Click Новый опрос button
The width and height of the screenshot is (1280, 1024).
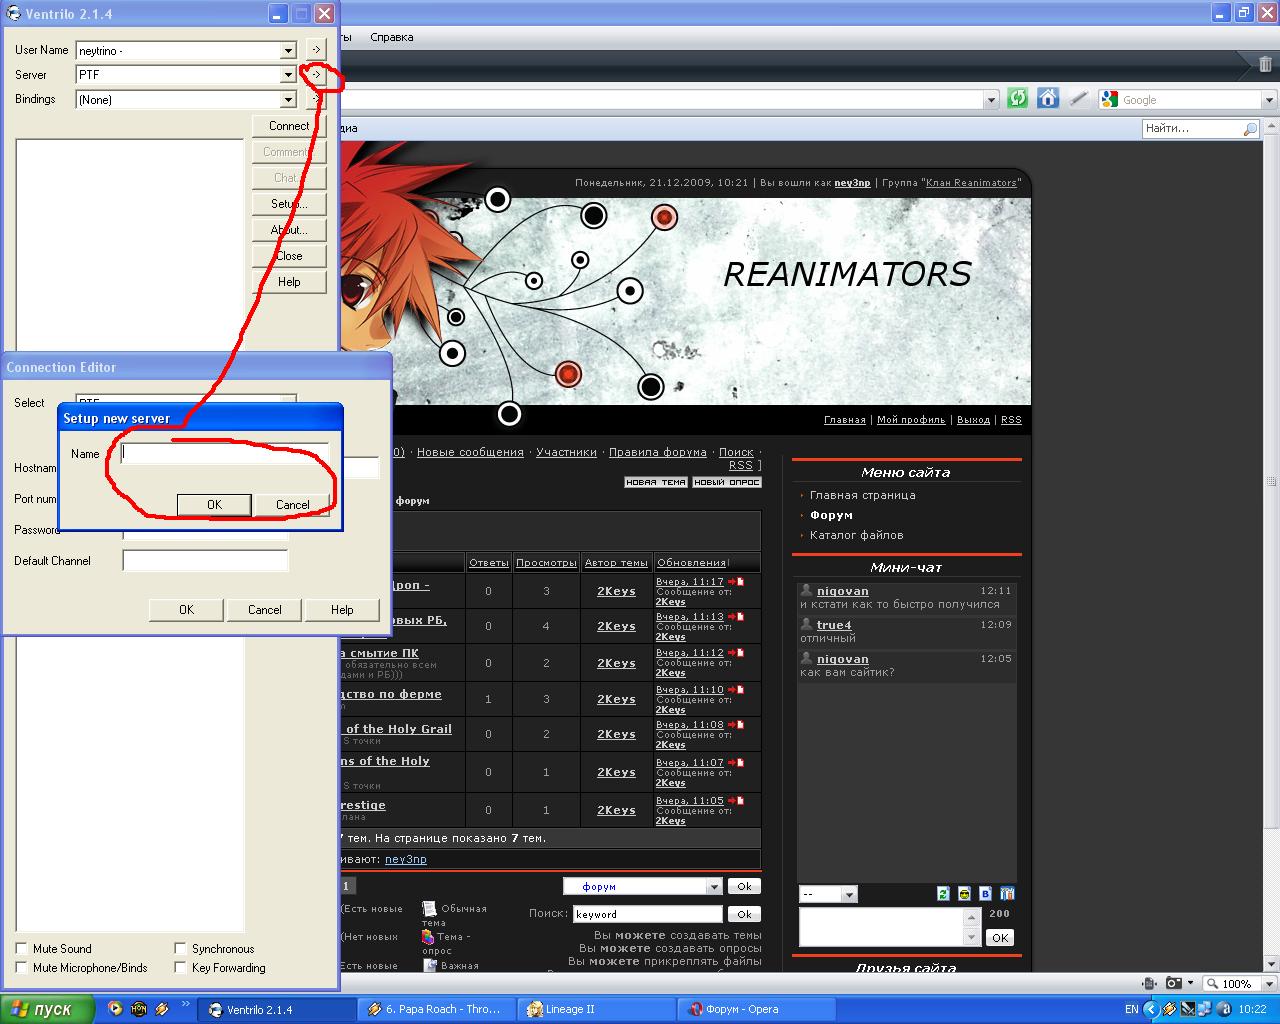727,482
